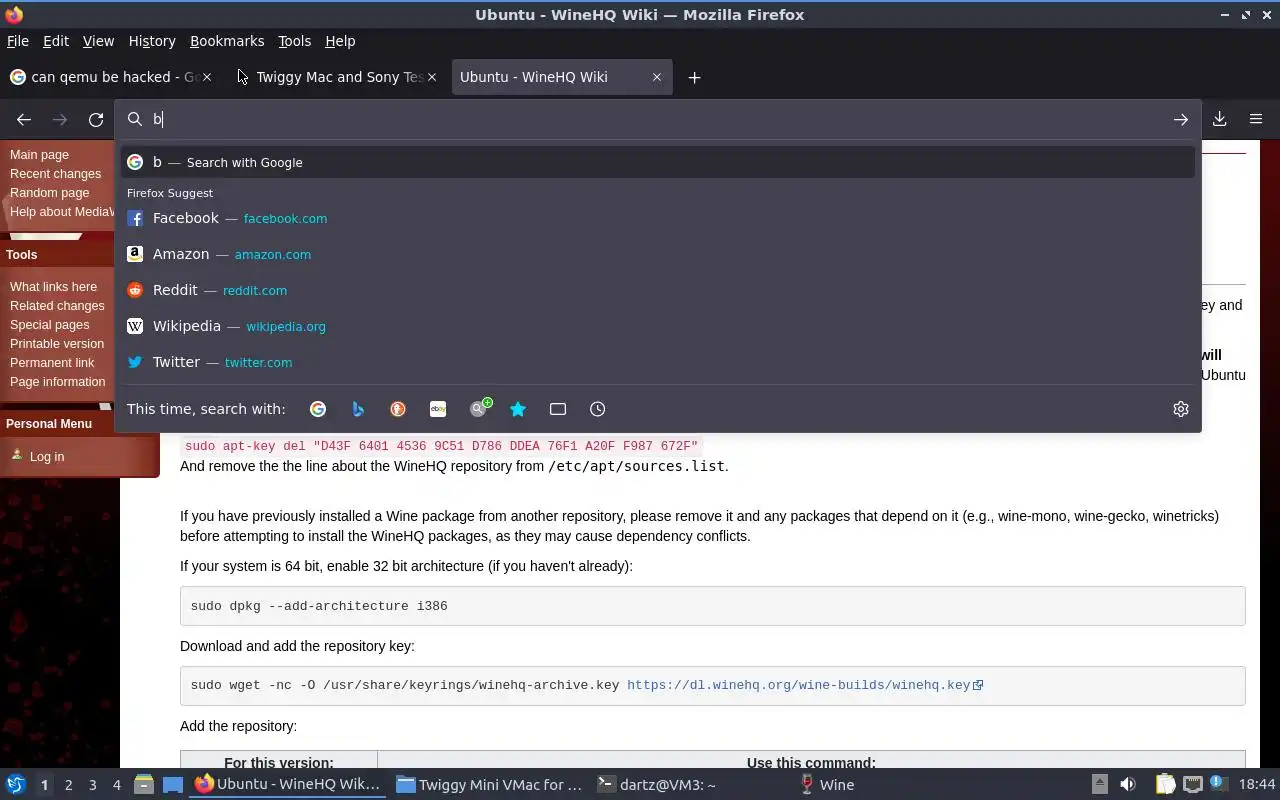This screenshot has height=800, width=1280.
Task: Open the file manager icon in taskbar
Action: click(x=144, y=785)
